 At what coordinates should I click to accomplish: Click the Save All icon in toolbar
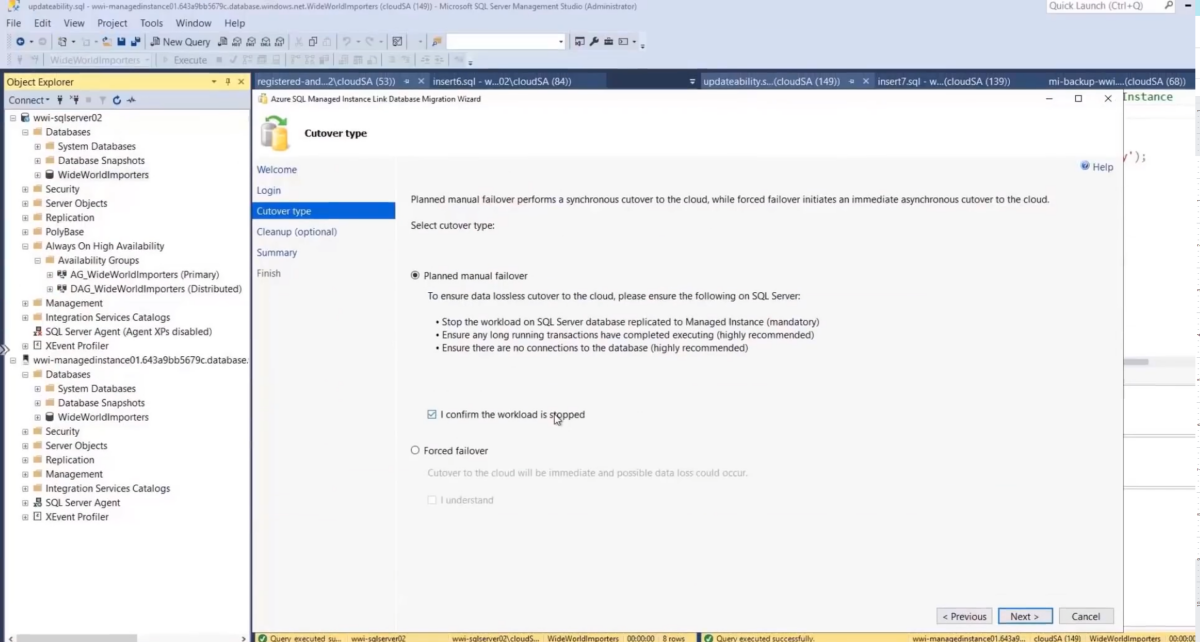[135, 42]
